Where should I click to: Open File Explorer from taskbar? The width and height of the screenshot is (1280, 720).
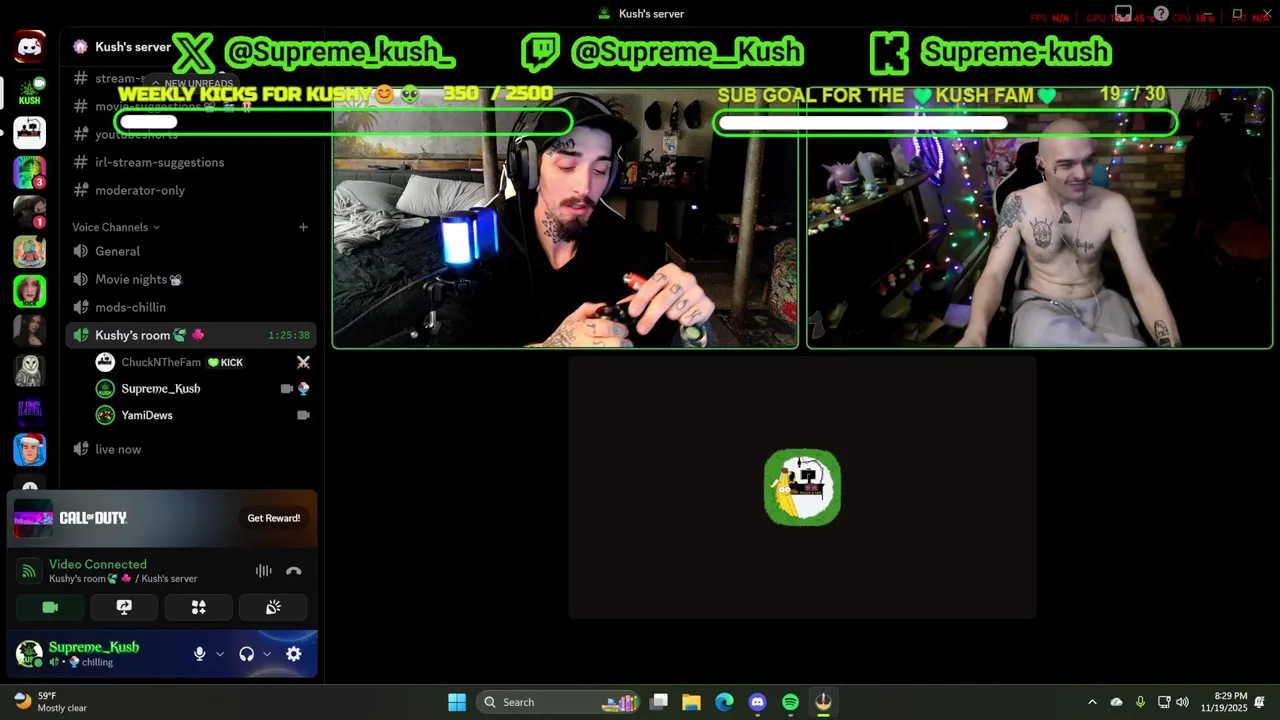(x=691, y=702)
